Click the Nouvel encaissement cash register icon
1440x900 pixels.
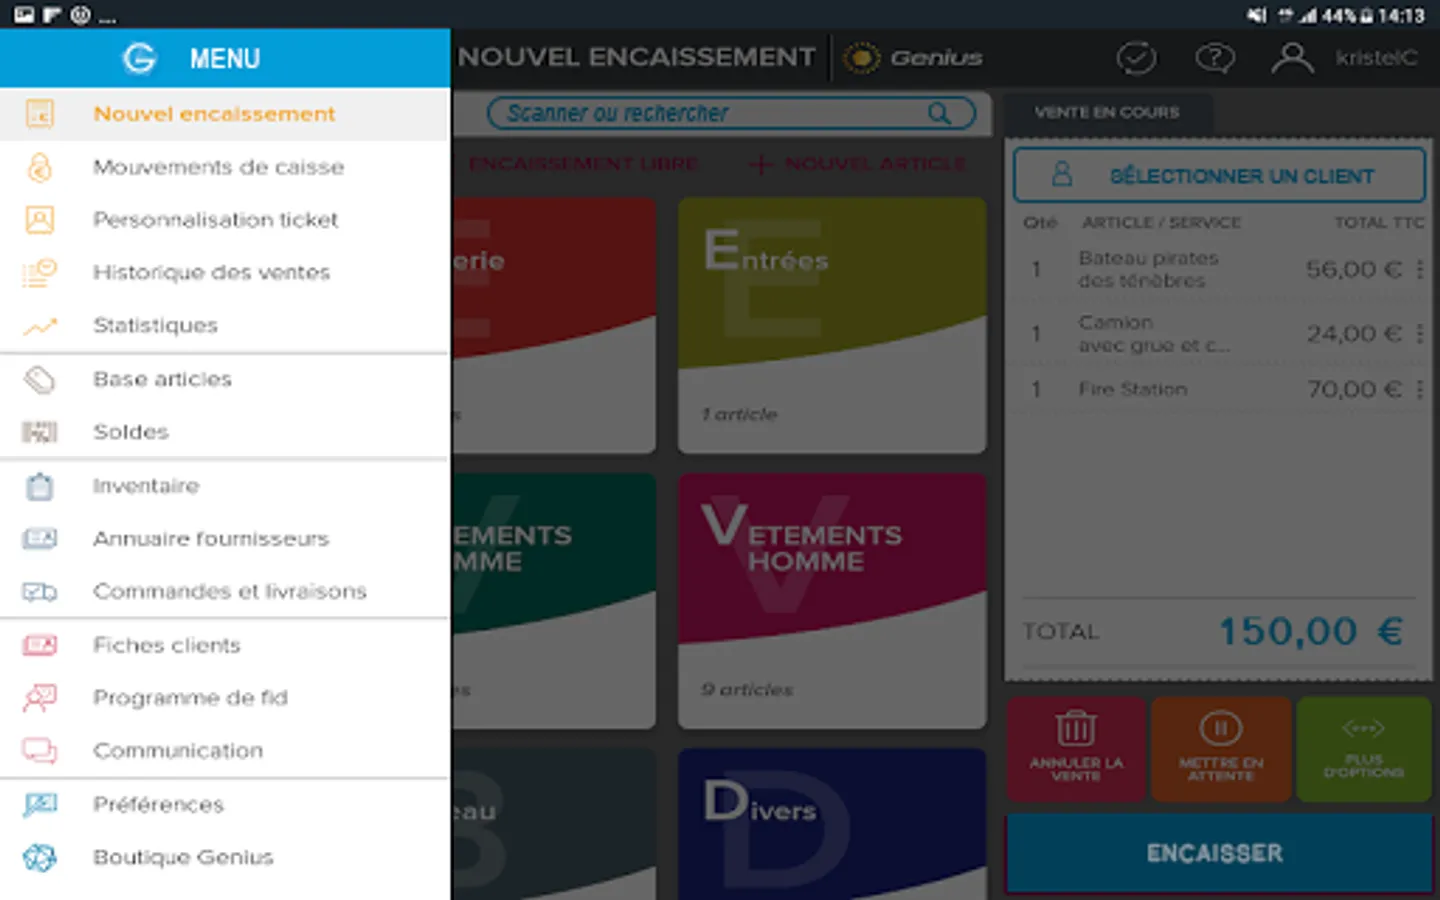tap(39, 114)
